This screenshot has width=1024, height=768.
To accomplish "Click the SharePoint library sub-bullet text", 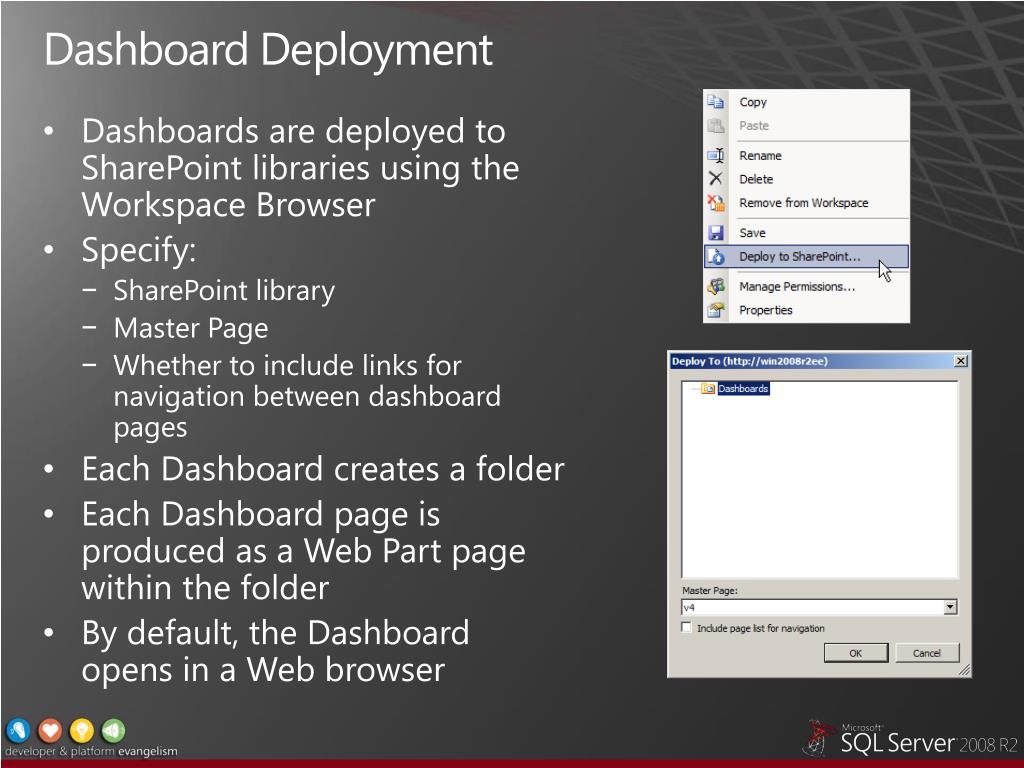I will (x=224, y=291).
